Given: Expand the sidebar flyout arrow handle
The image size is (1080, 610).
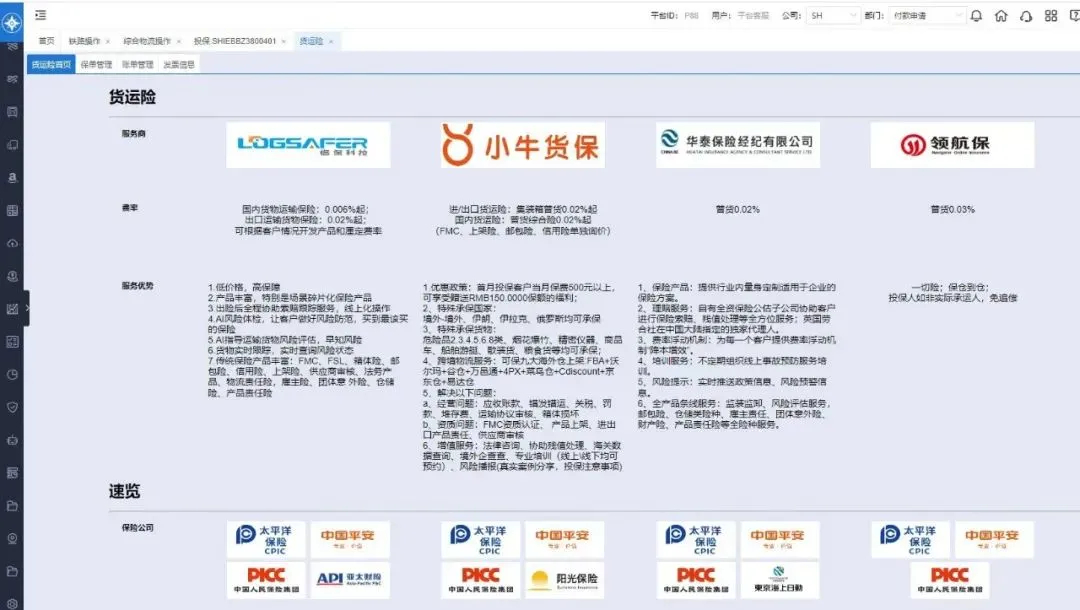Looking at the screenshot, I should click(28, 309).
